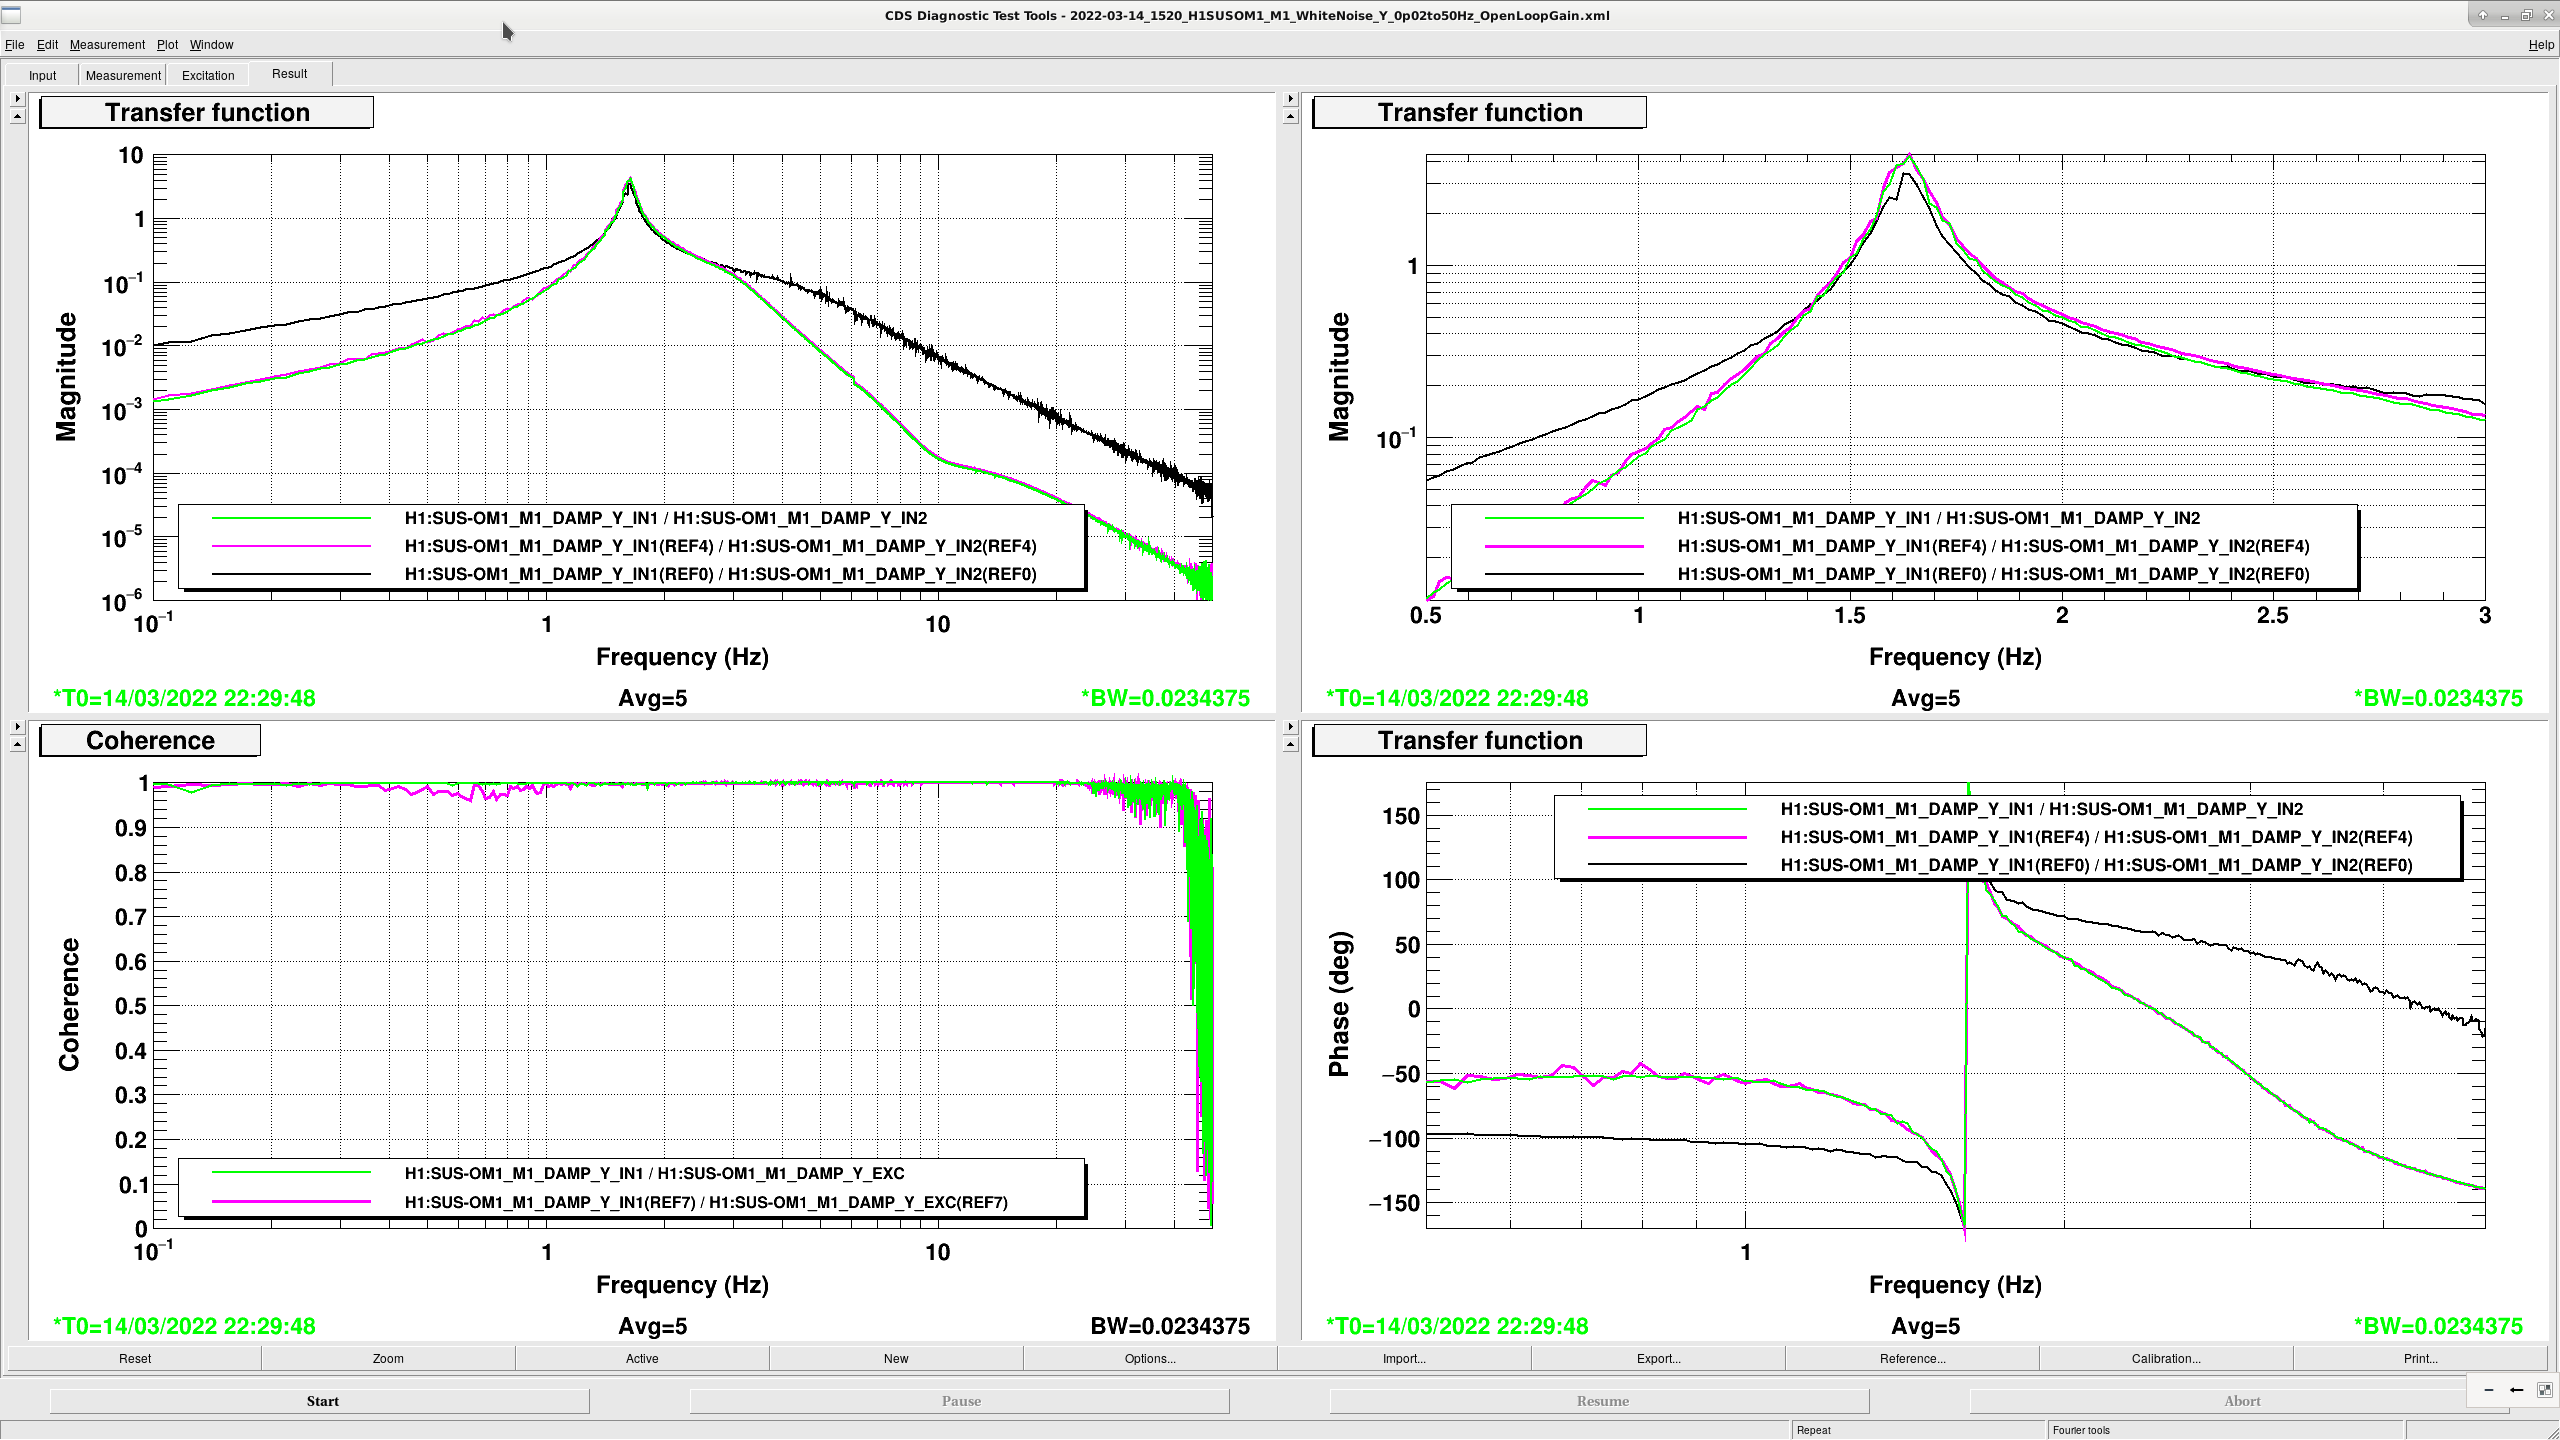Click up-arrow button beside bottom-right phase plot
The width and height of the screenshot is (2560, 1440).
click(1290, 745)
